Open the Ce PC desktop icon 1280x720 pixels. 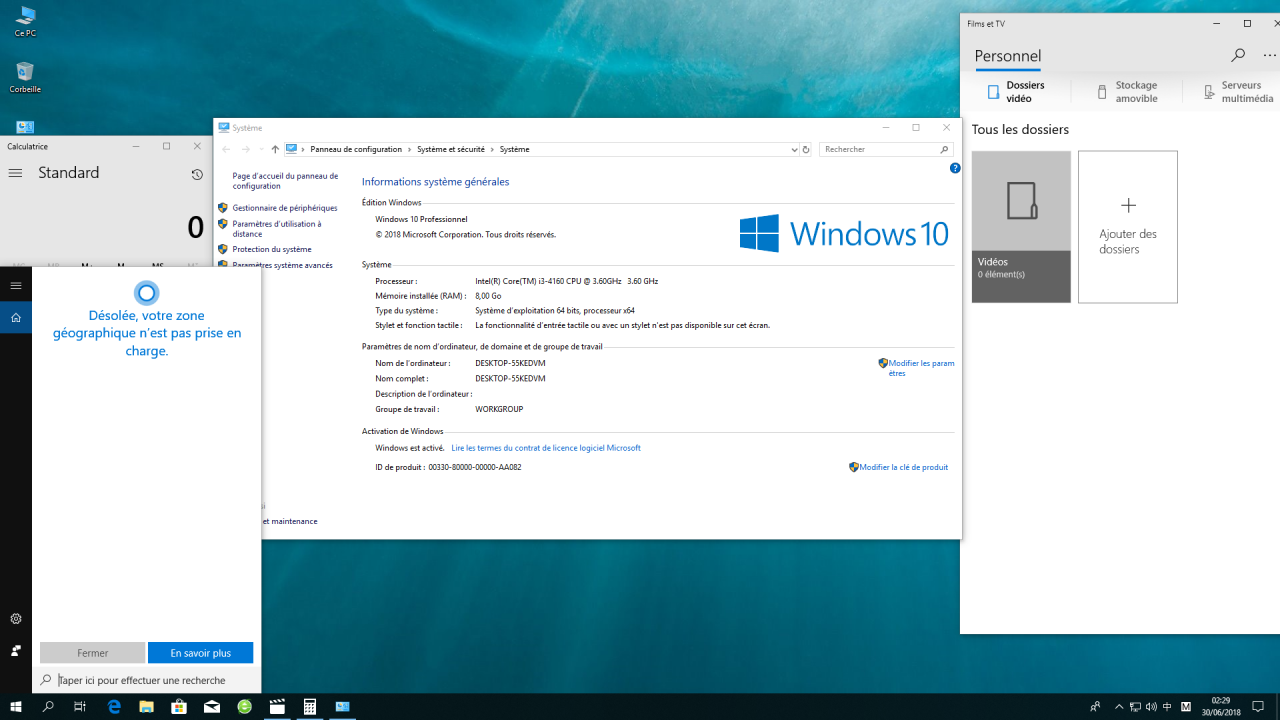pyautogui.click(x=25, y=21)
